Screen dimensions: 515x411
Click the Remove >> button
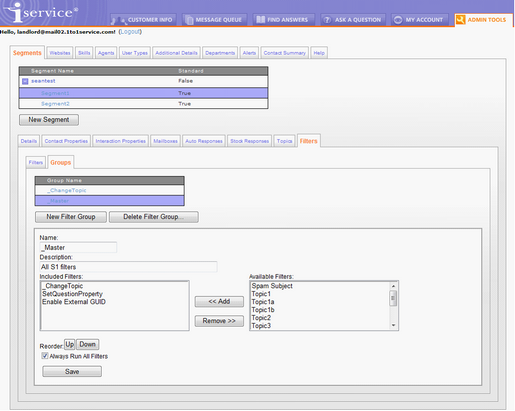point(219,321)
